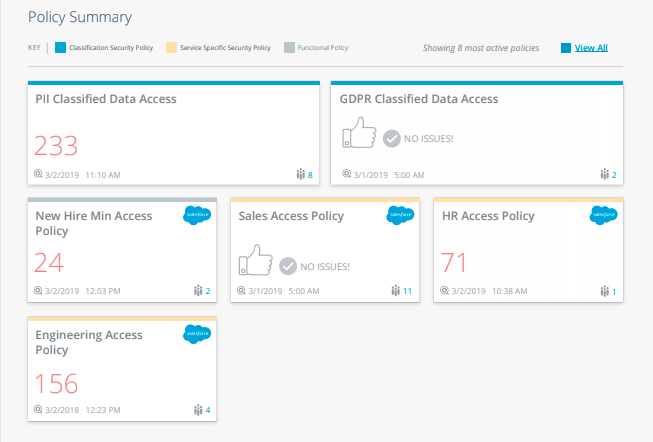Click the blue square beside View All
The height and width of the screenshot is (442, 653).
tap(566, 48)
